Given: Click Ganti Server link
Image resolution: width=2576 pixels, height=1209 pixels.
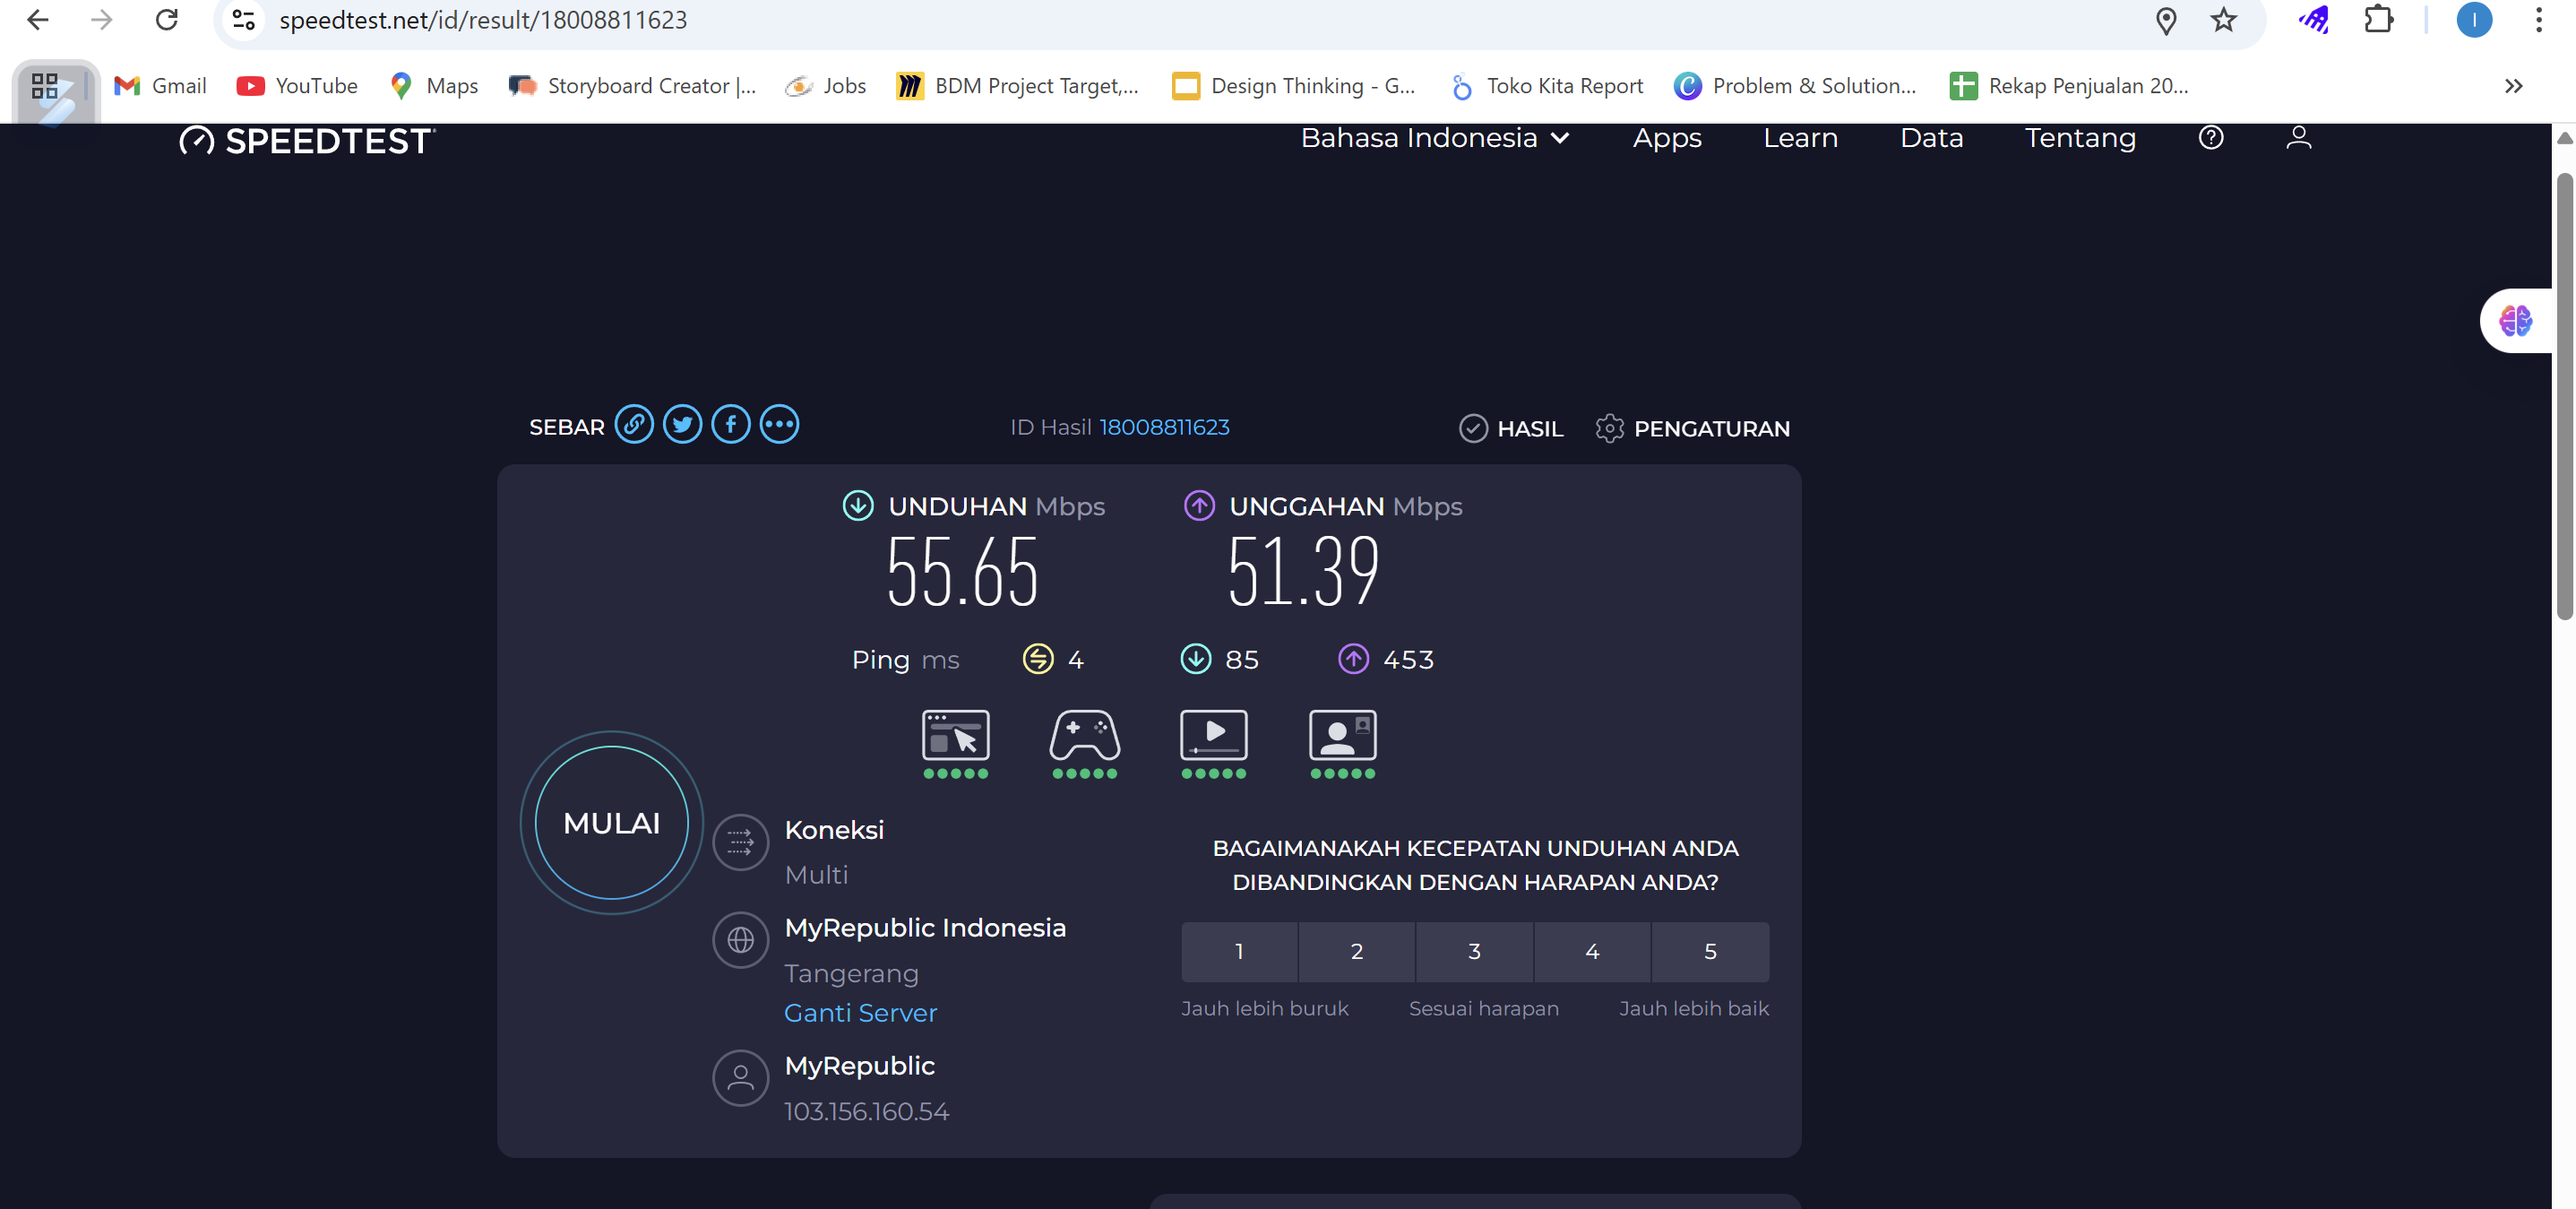Looking at the screenshot, I should pyautogui.click(x=860, y=1013).
